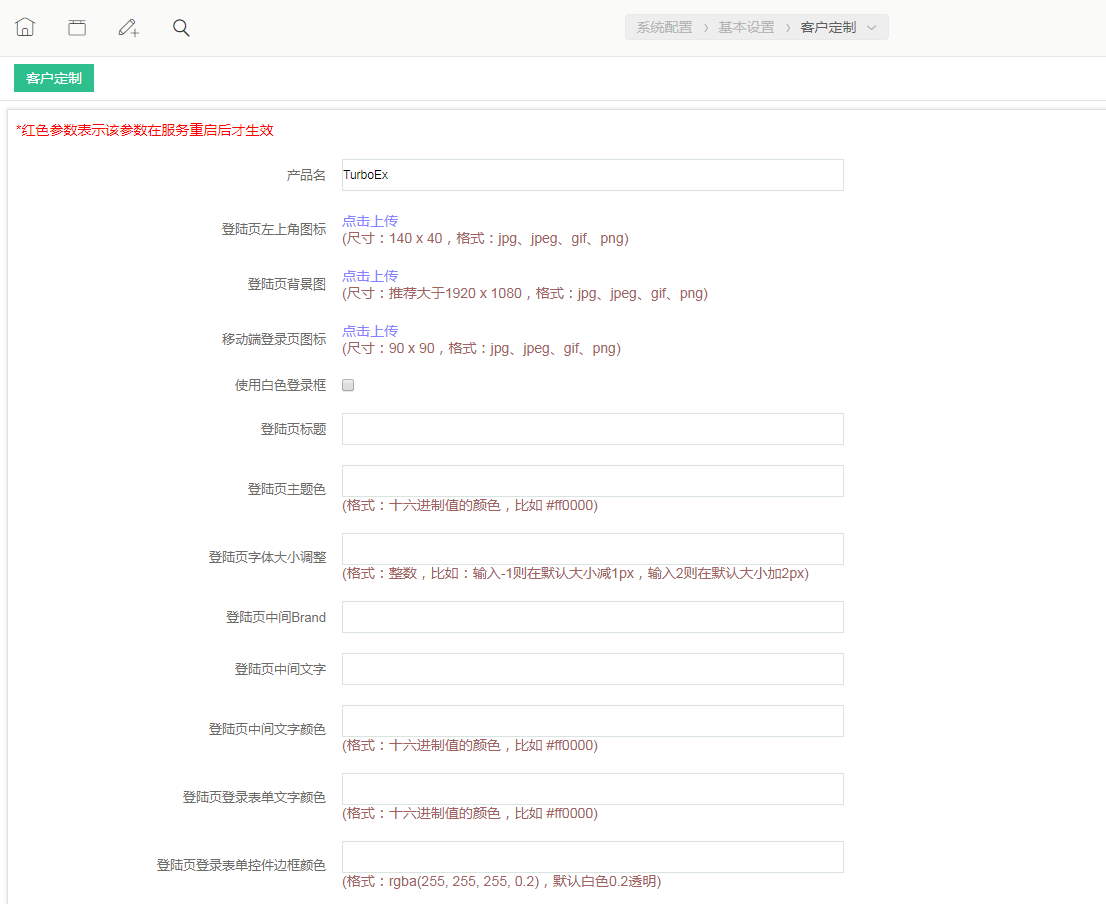This screenshot has width=1106, height=904.
Task: Click 点击上传 for 移动端登录页图标
Action: (370, 331)
